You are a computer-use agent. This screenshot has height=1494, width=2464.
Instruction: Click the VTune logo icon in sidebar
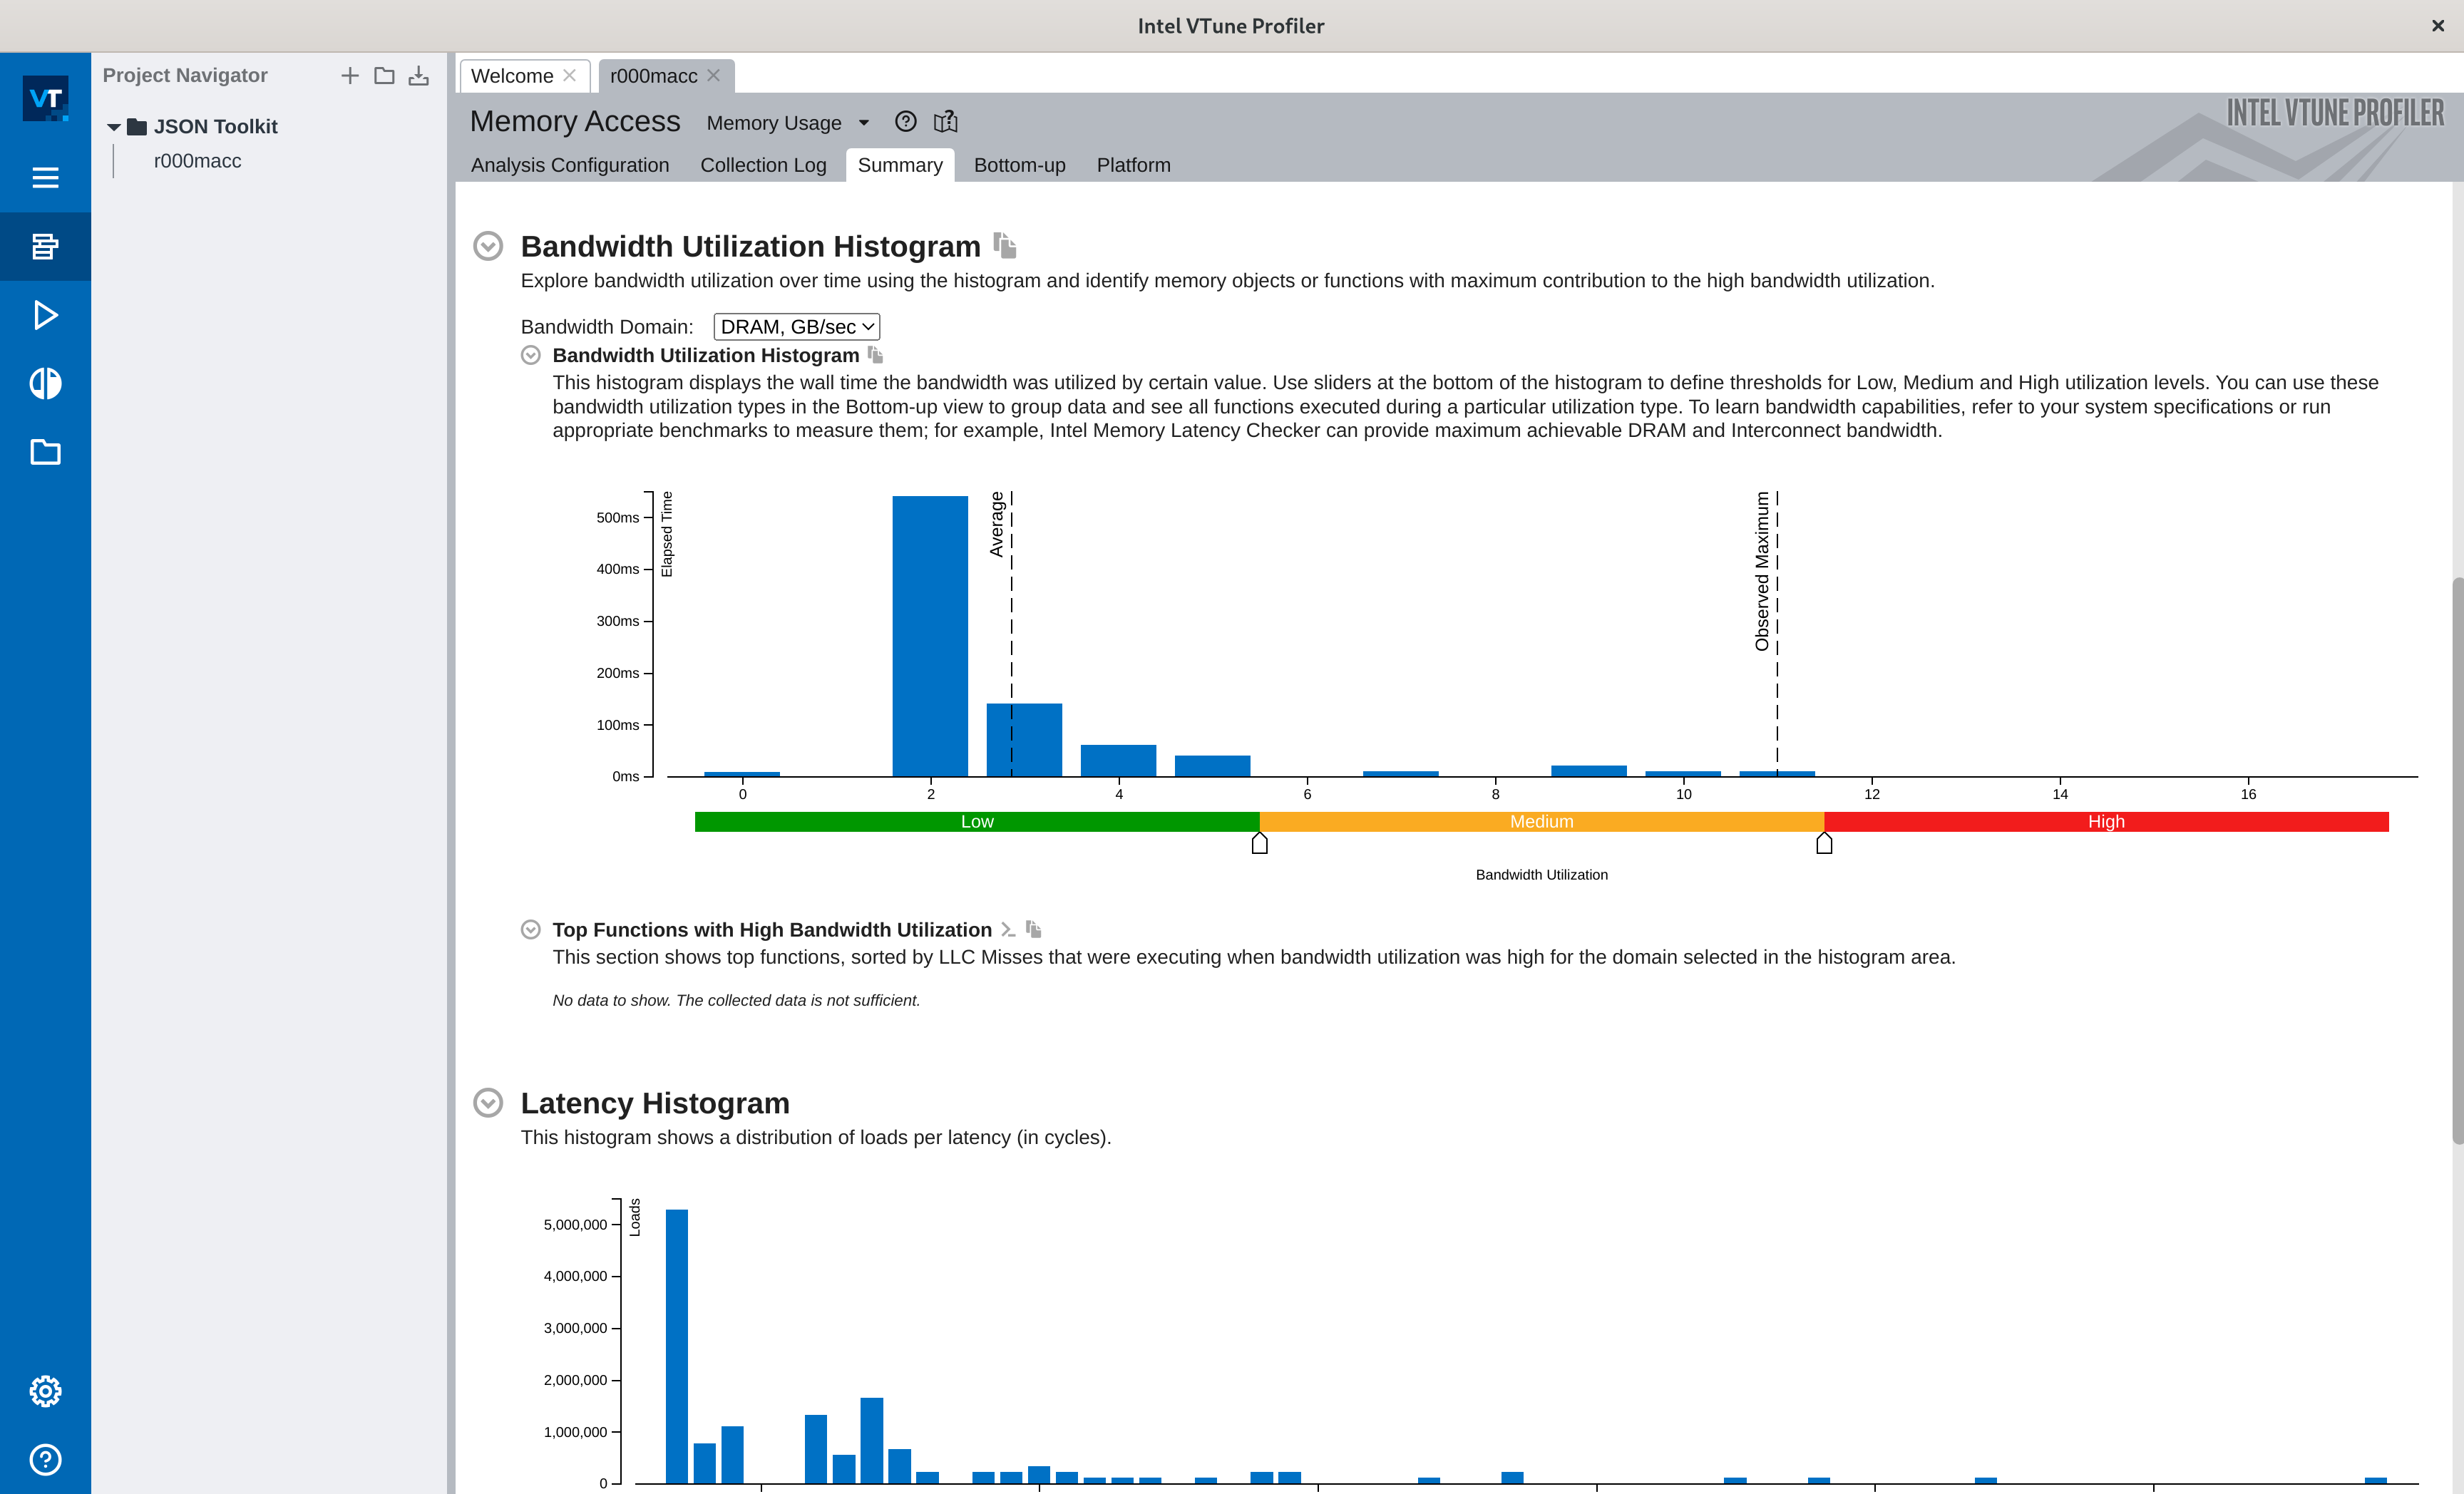point(45,98)
